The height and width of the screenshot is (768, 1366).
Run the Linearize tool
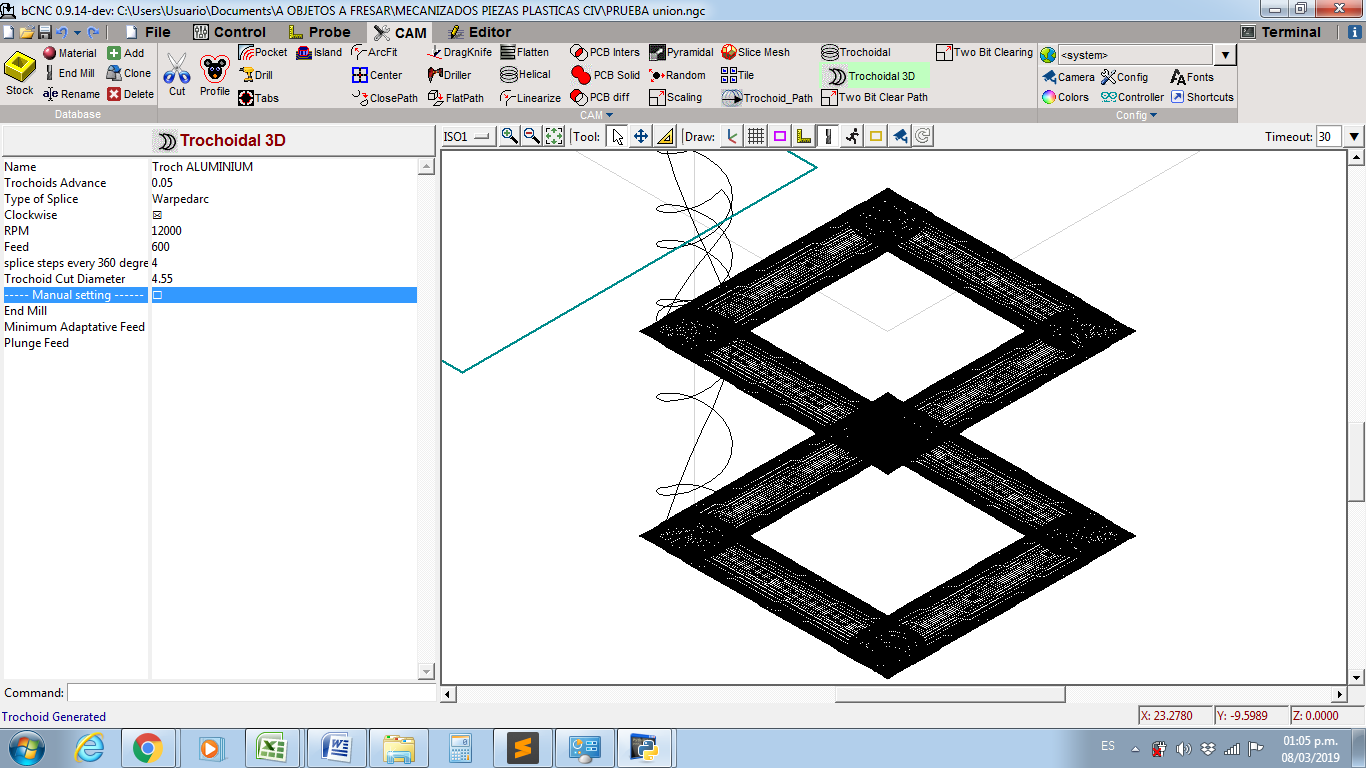click(531, 98)
